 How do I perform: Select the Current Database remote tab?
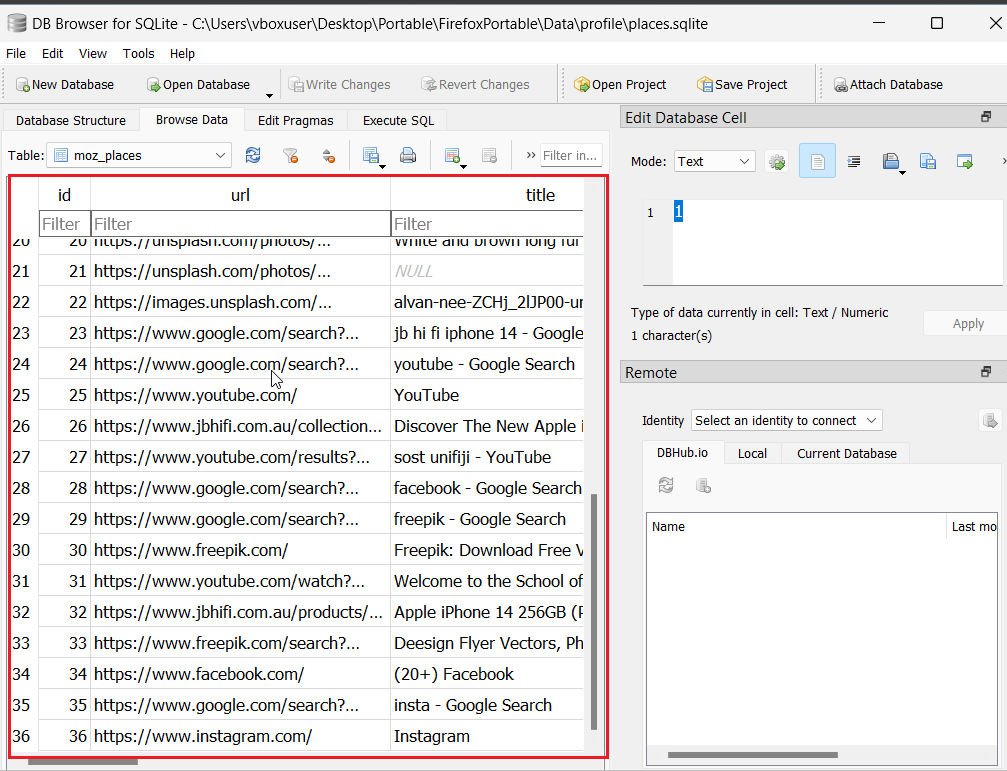pos(846,453)
